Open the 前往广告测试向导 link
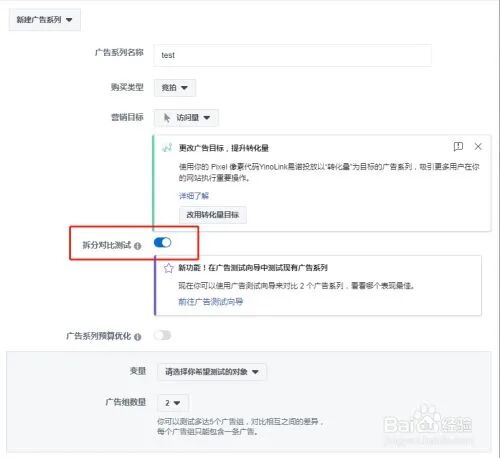Screen dimensions: 500x458 pyautogui.click(x=211, y=302)
